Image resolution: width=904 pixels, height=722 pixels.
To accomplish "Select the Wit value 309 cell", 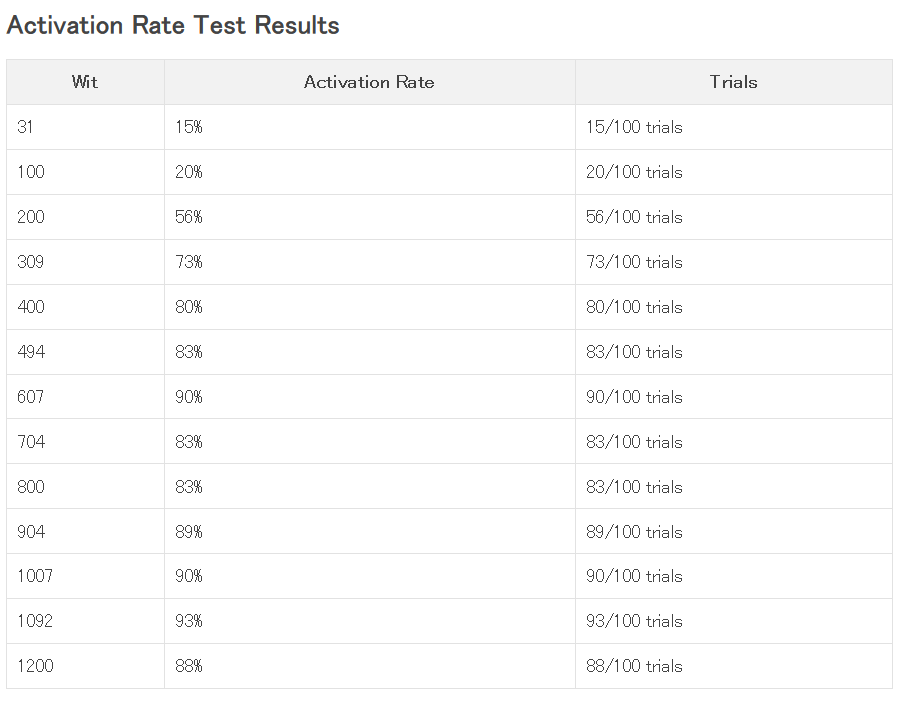I will tap(85, 262).
